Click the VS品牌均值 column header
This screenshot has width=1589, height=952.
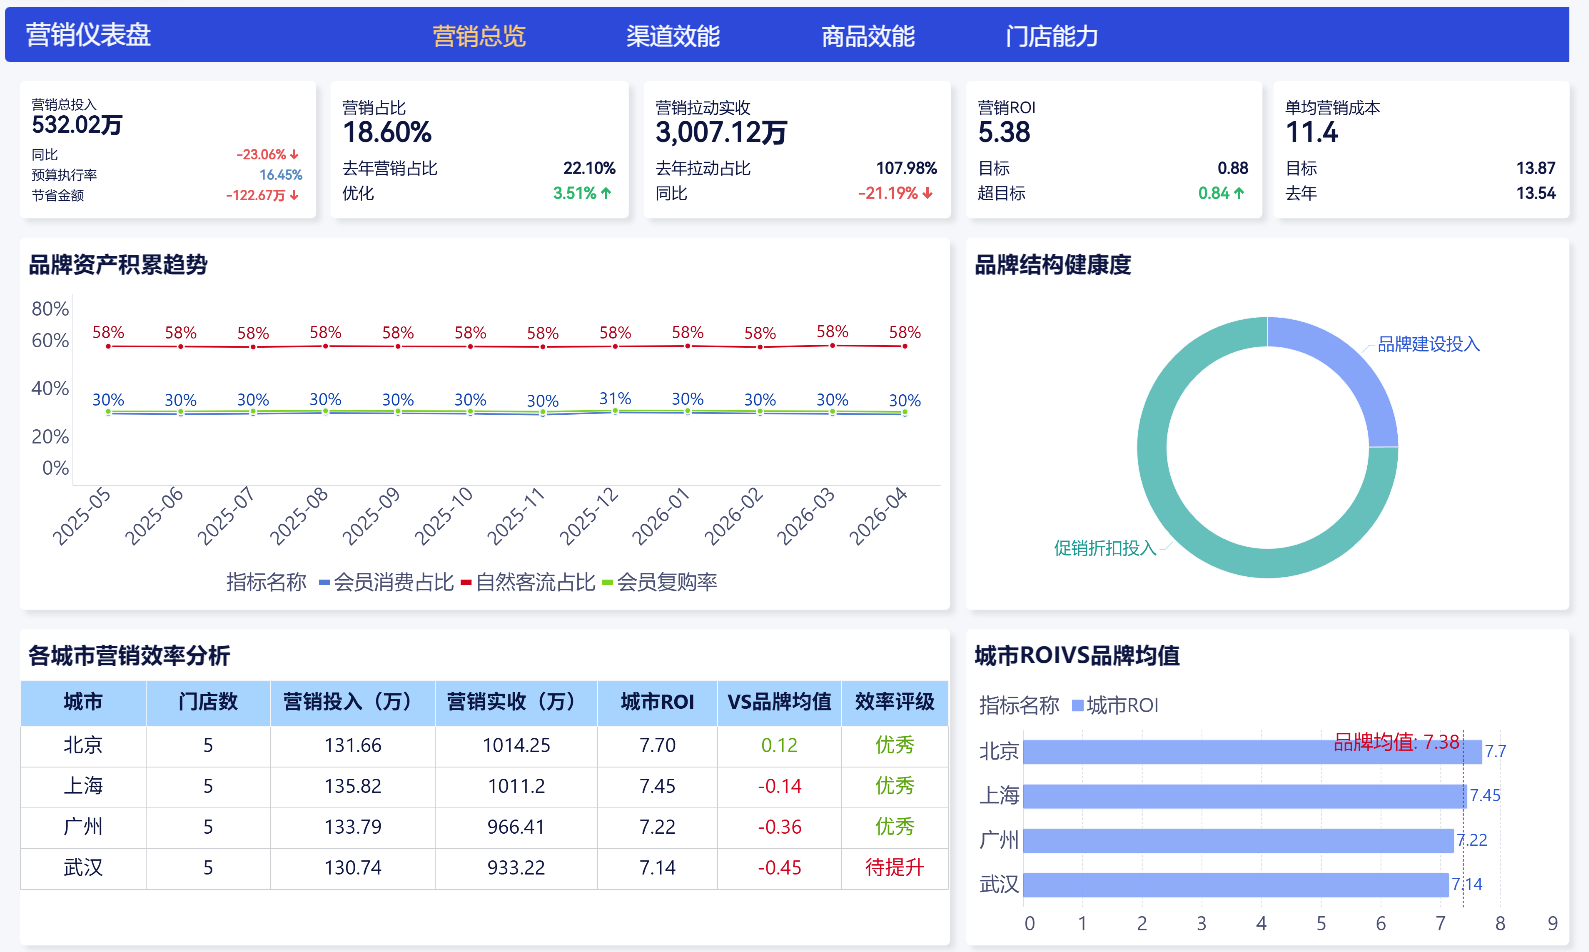(779, 702)
